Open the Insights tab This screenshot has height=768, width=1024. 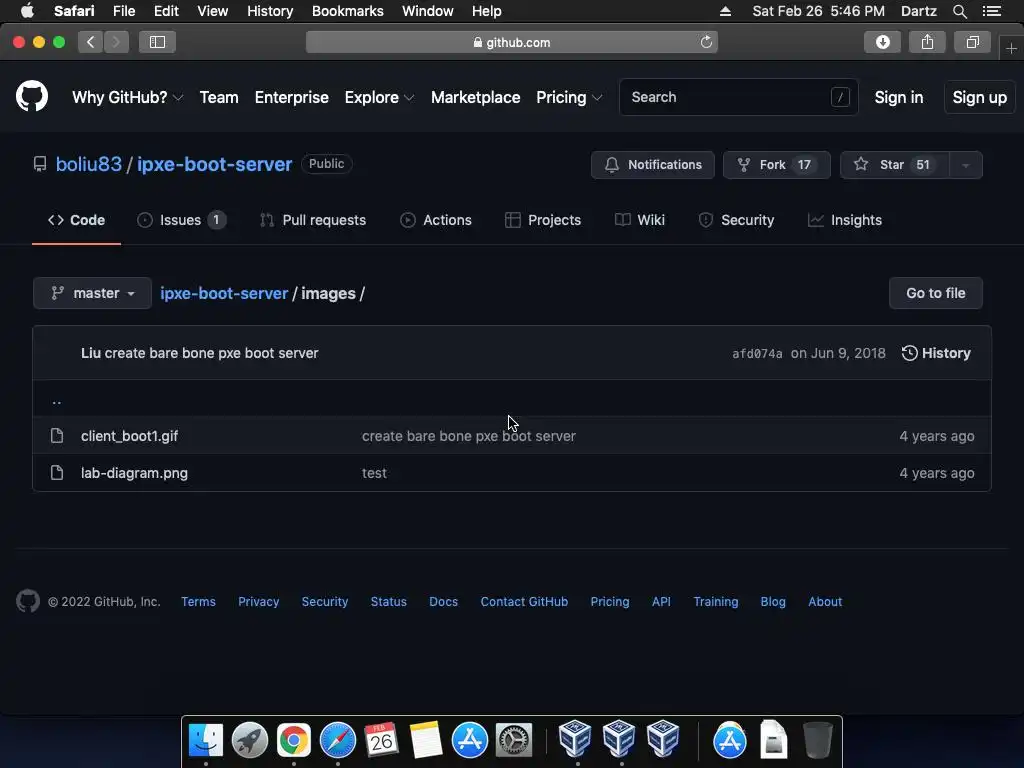tap(844, 220)
